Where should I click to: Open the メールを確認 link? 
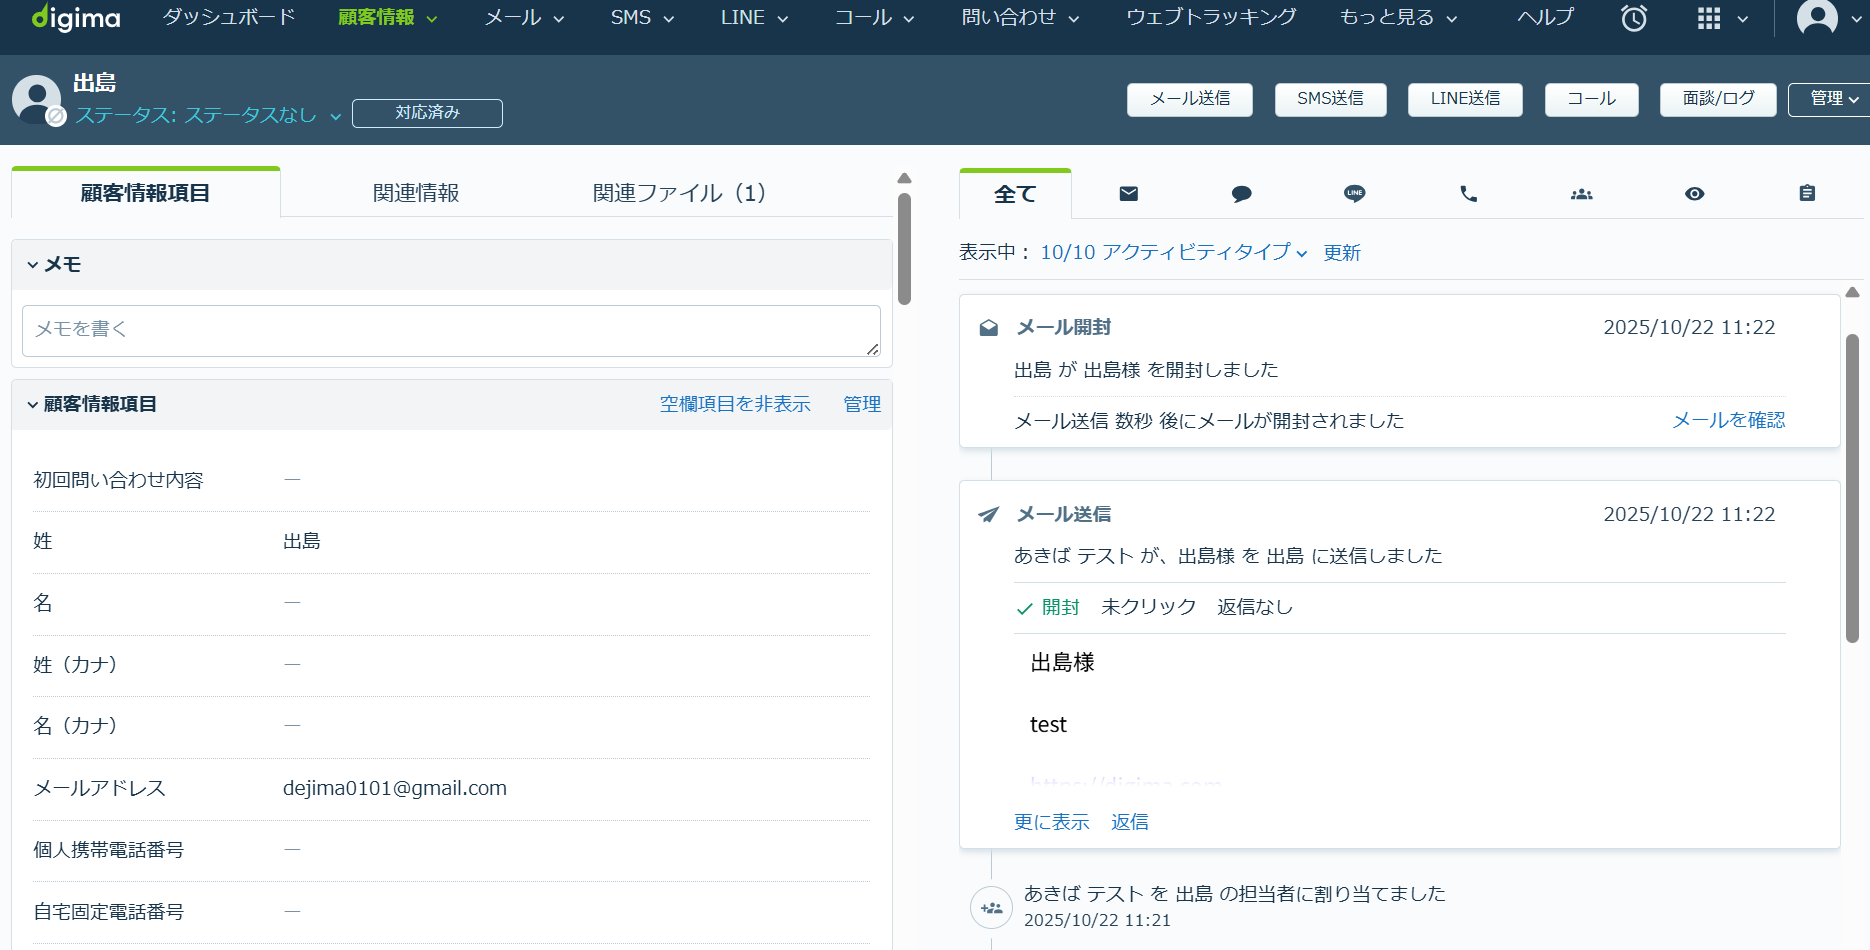[1729, 421]
